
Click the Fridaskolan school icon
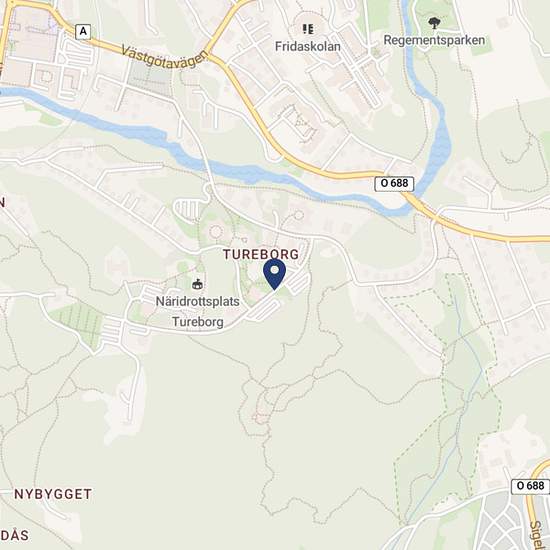(308, 29)
